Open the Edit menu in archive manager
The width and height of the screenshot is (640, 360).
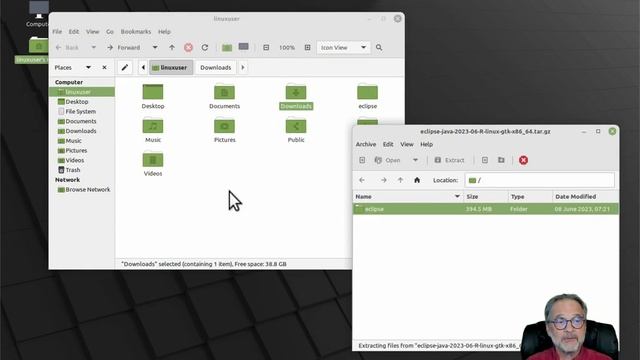(388, 144)
